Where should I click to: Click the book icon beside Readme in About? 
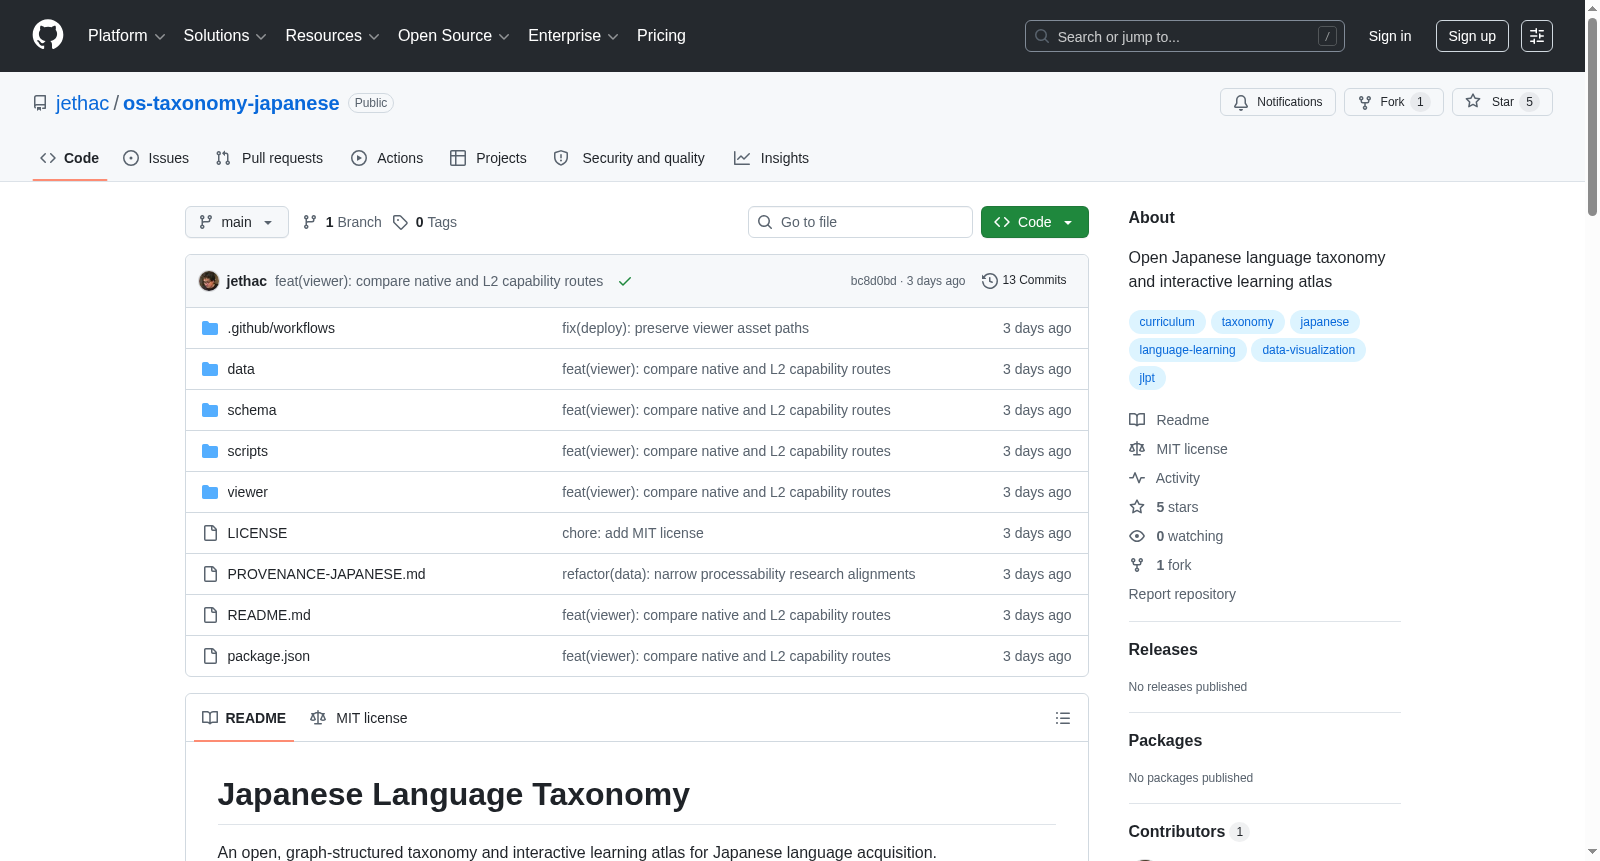point(1137,420)
